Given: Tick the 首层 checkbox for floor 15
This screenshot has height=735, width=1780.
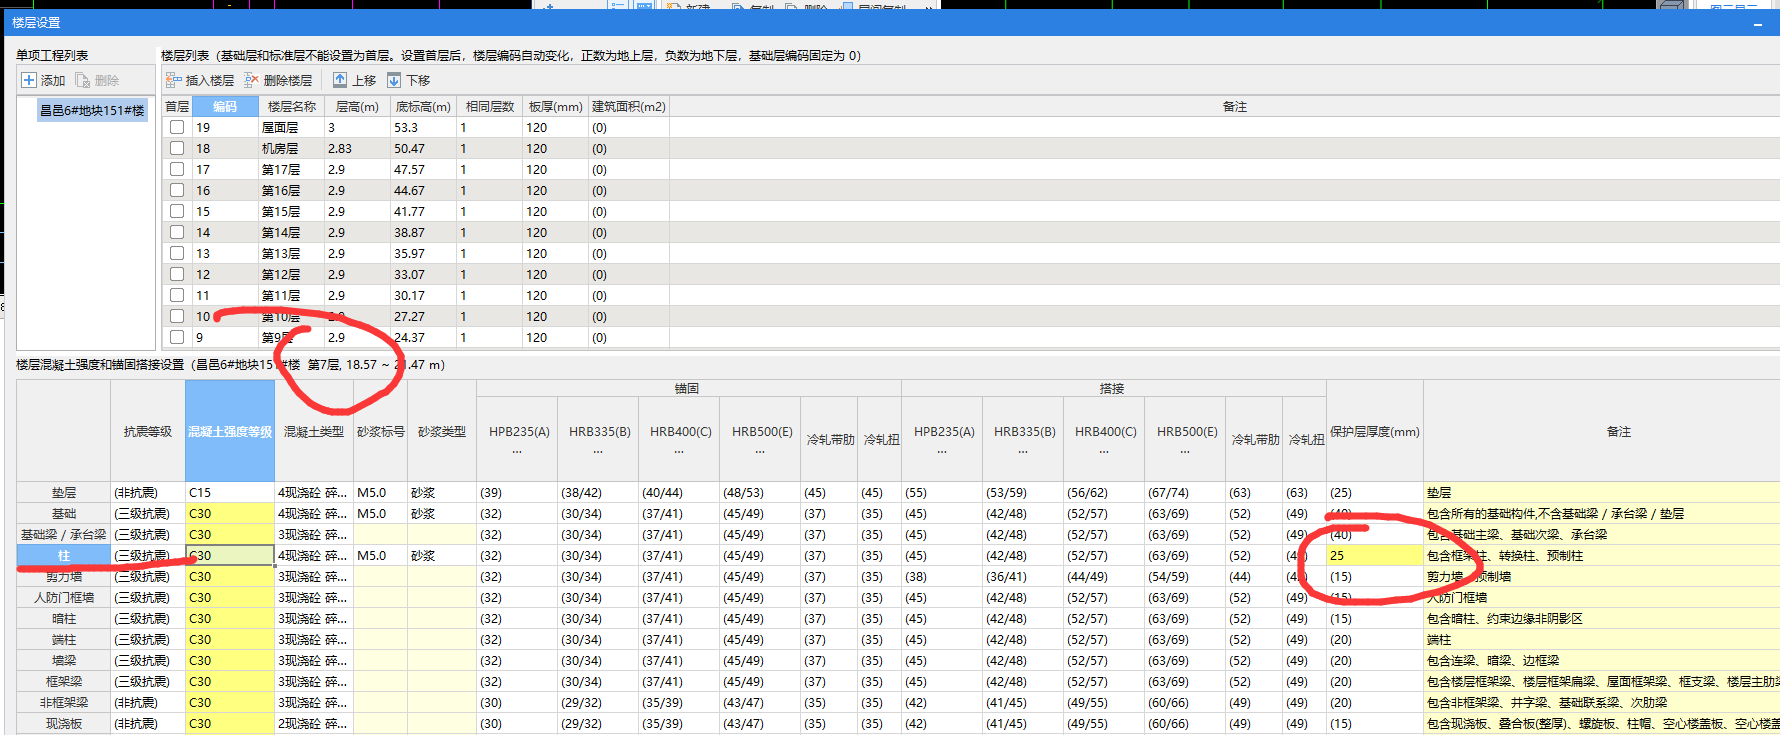Looking at the screenshot, I should 177,211.
